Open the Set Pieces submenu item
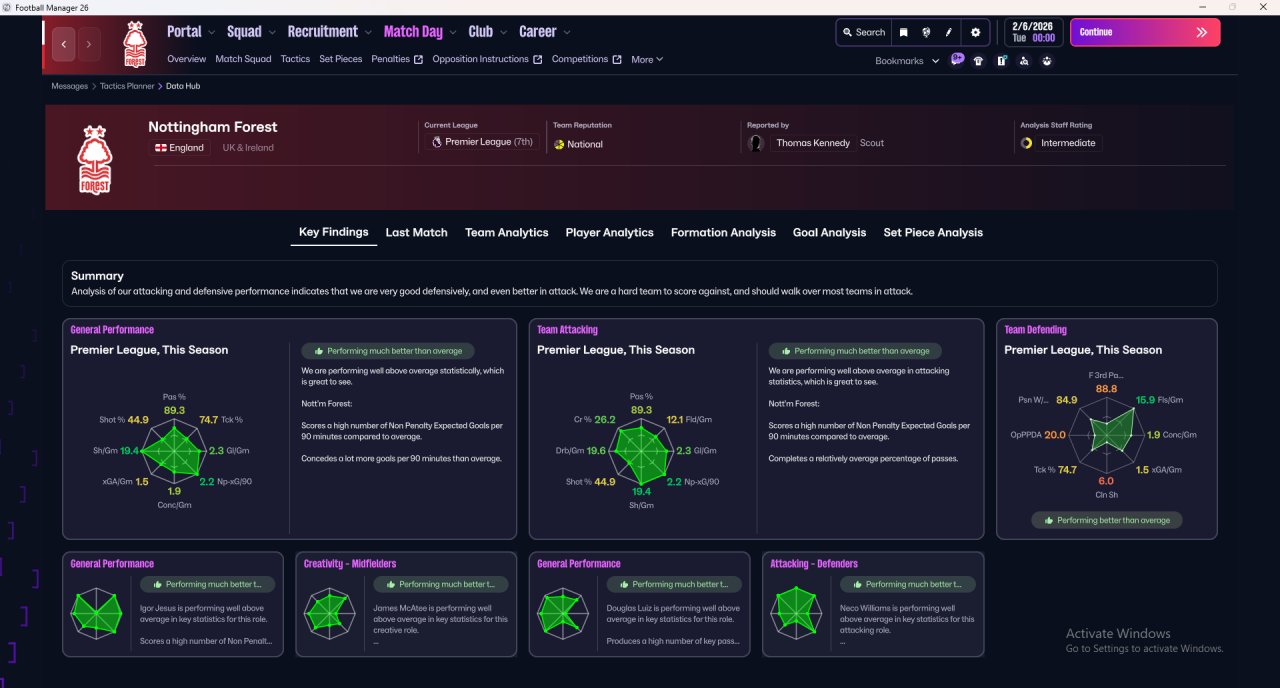Viewport: 1280px width, 688px height. point(341,59)
